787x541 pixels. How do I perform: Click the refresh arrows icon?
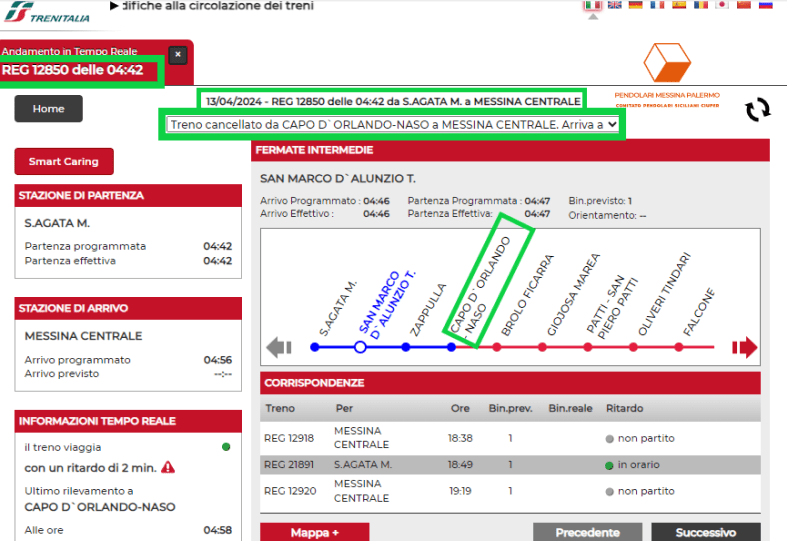click(758, 110)
